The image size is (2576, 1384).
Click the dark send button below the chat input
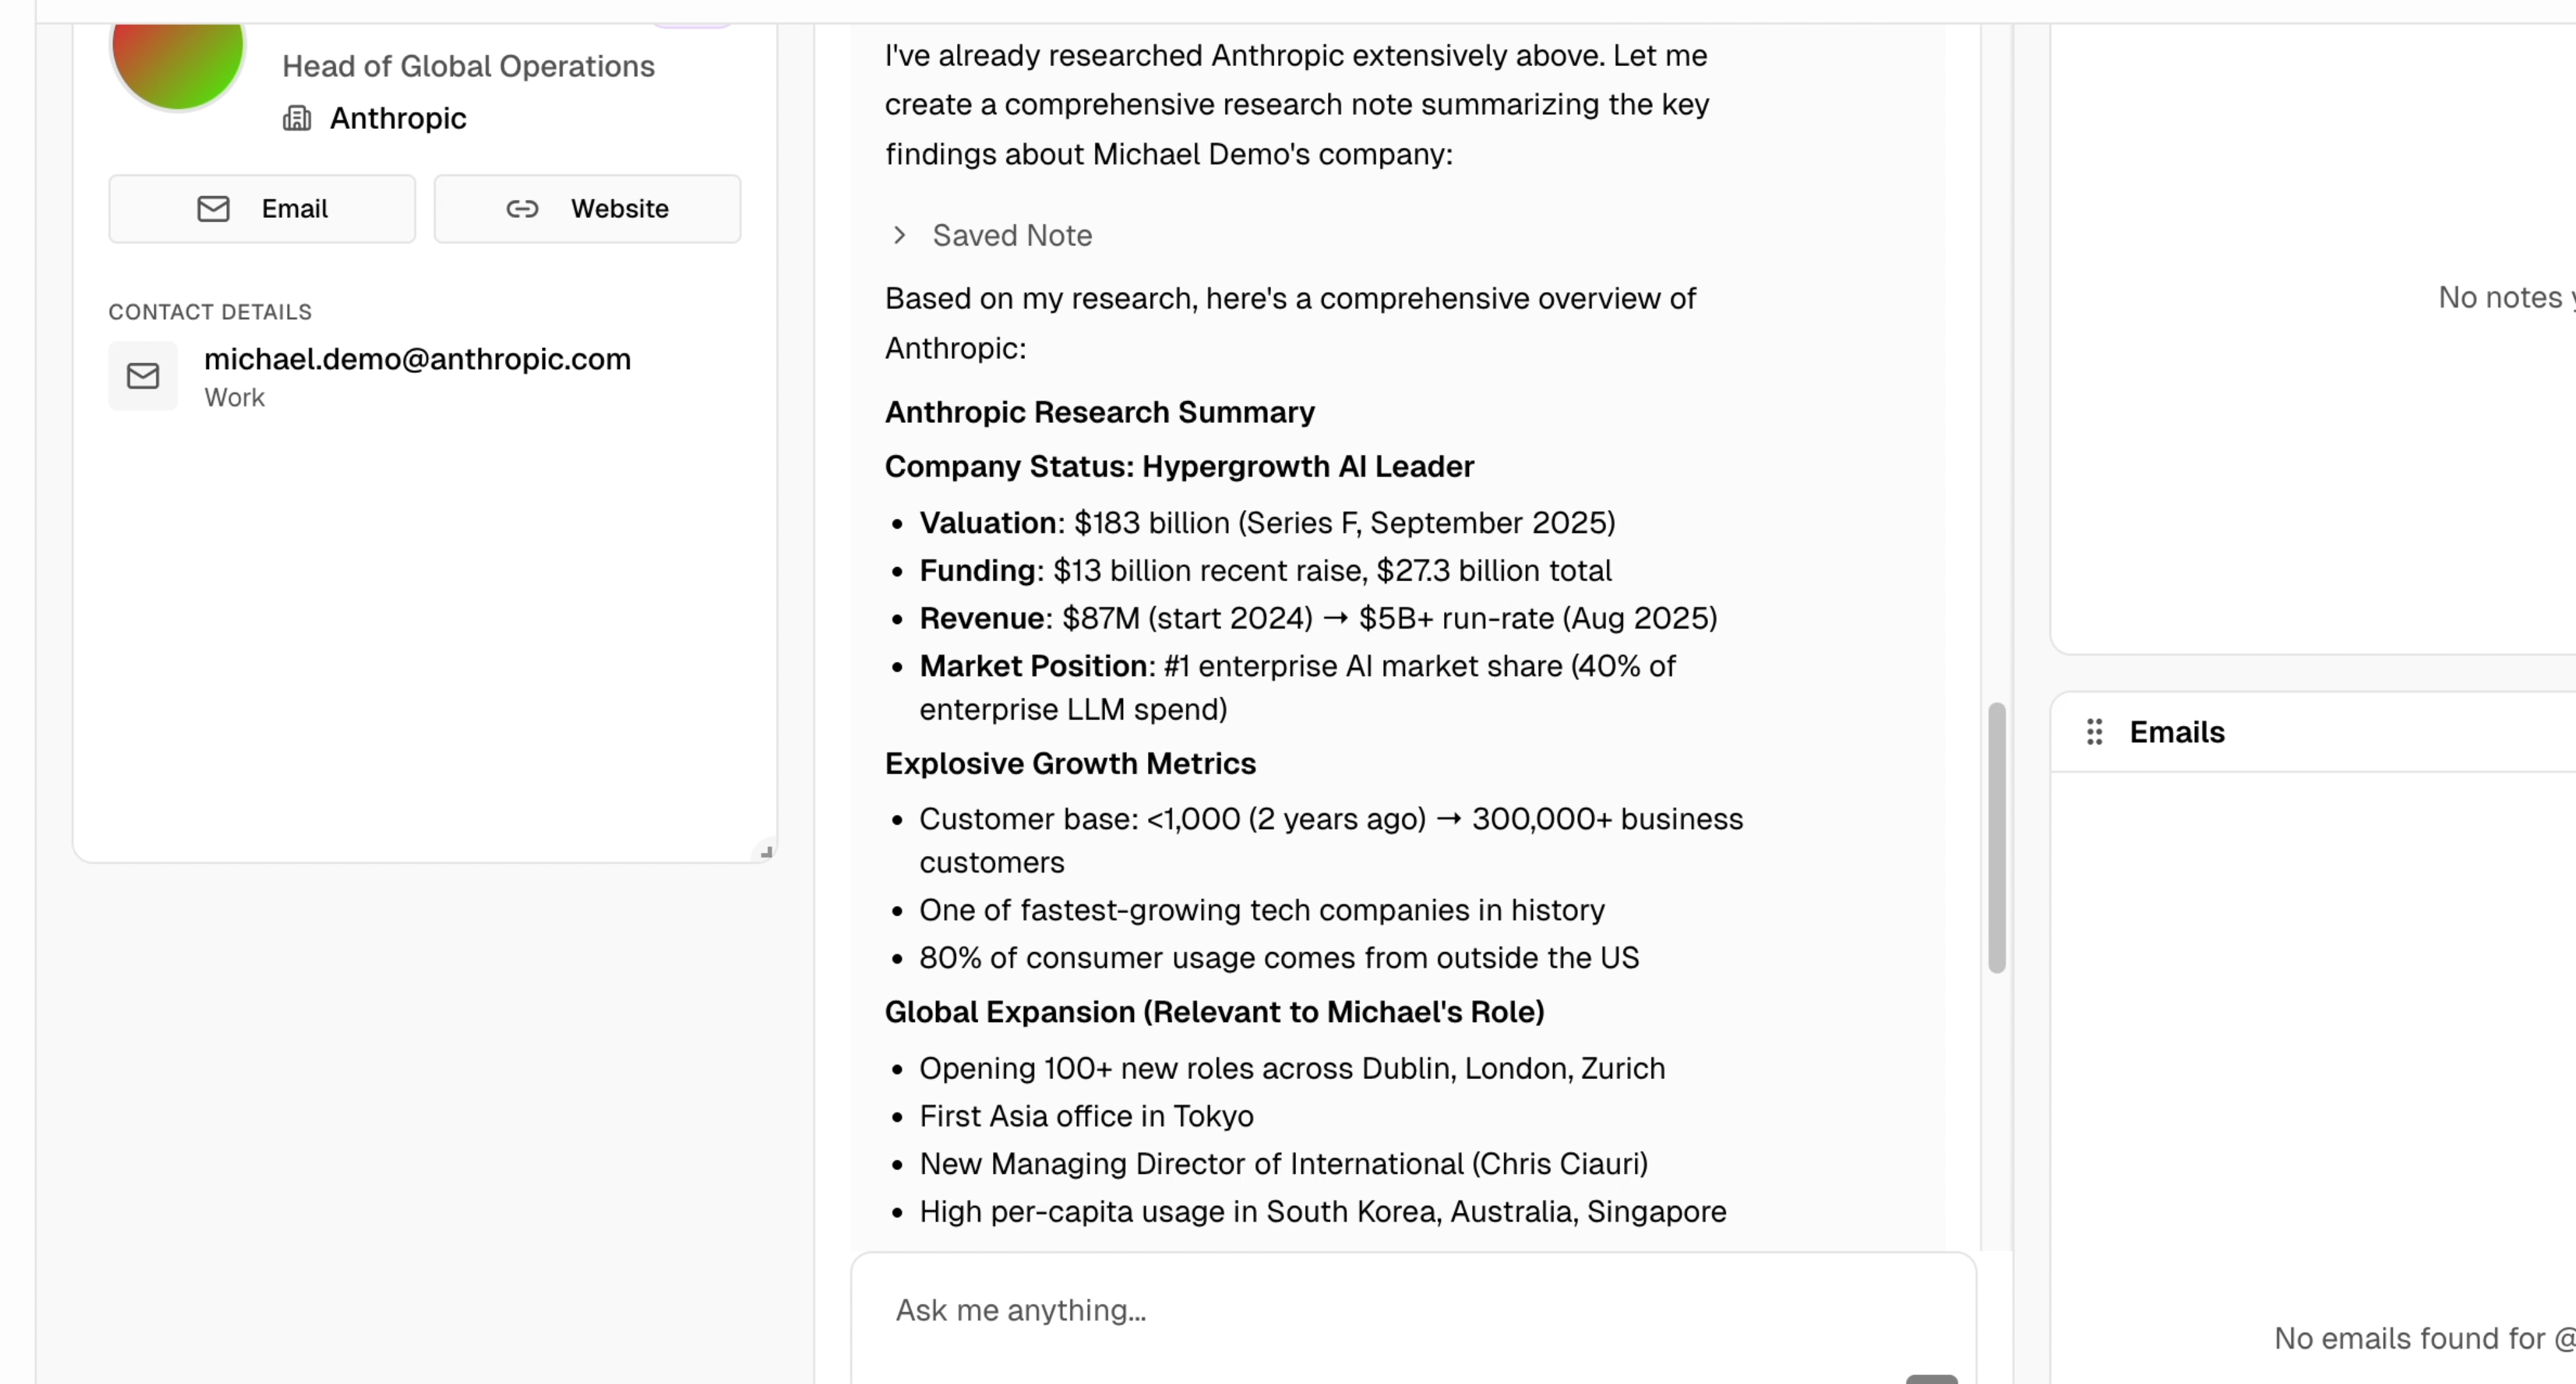1931,1379
